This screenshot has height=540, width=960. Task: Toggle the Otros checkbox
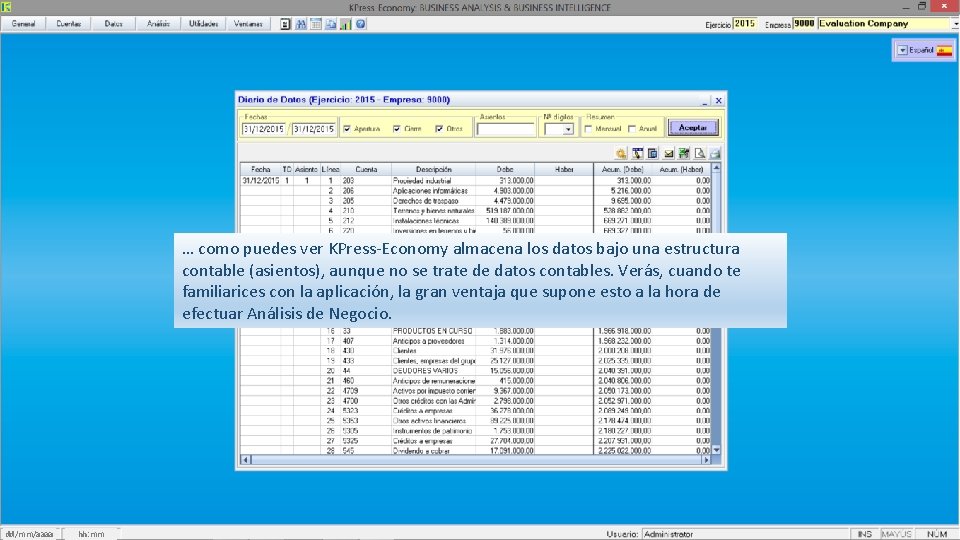pyautogui.click(x=439, y=129)
